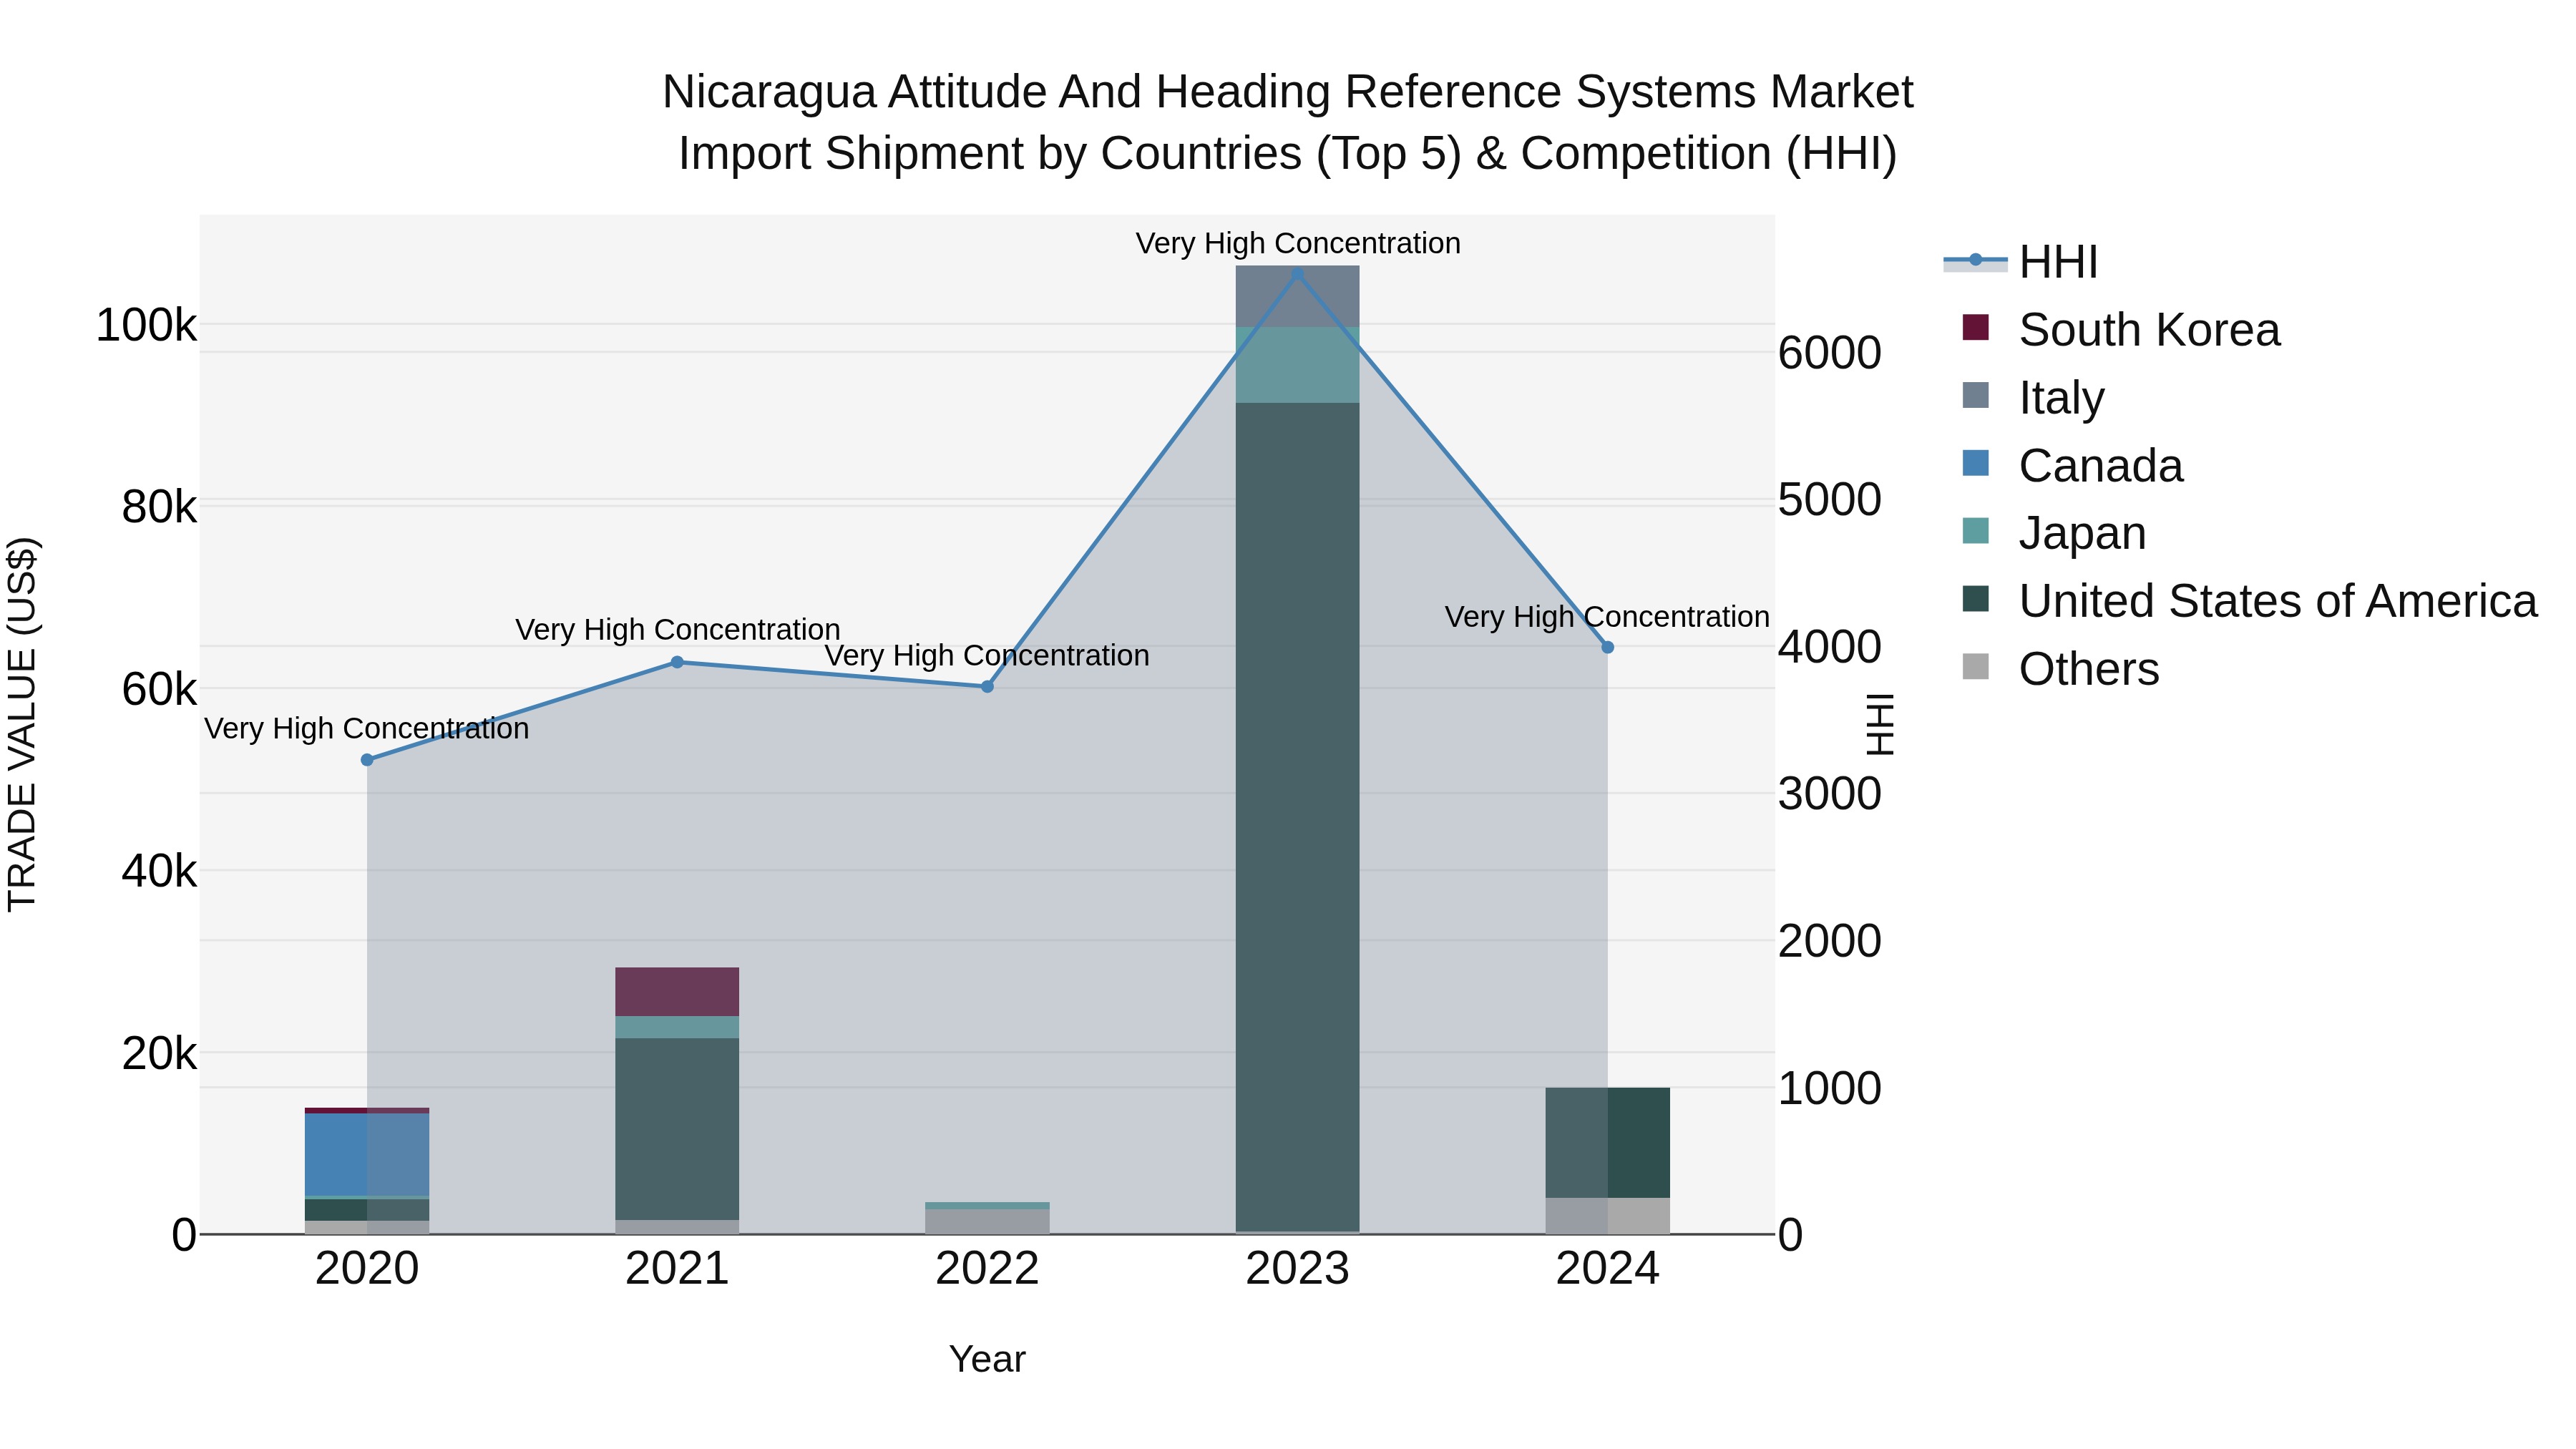The height and width of the screenshot is (1449, 2576).
Task: Click the Others gray color swatch
Action: [1976, 666]
